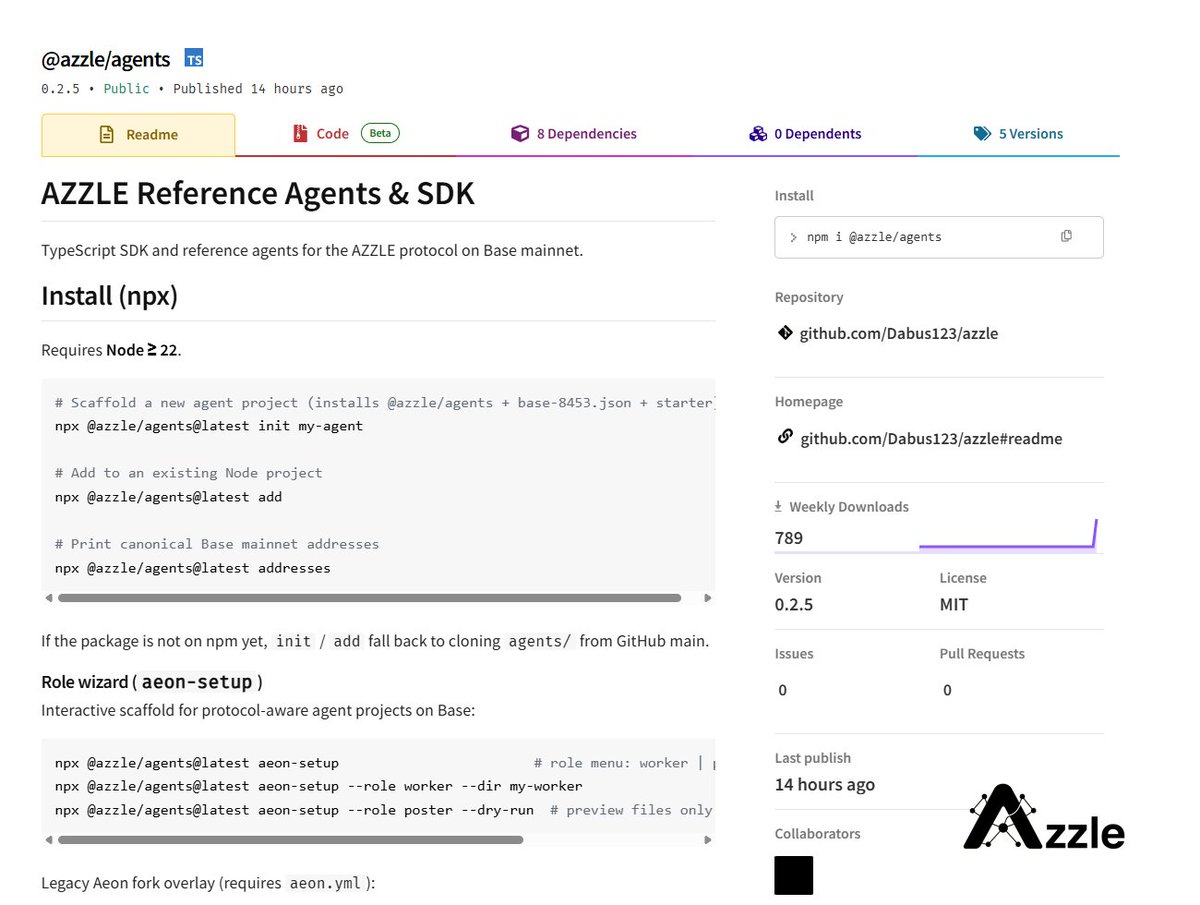Open the 8 Dependencies tab
The width and height of the screenshot is (1200, 905).
[574, 134]
